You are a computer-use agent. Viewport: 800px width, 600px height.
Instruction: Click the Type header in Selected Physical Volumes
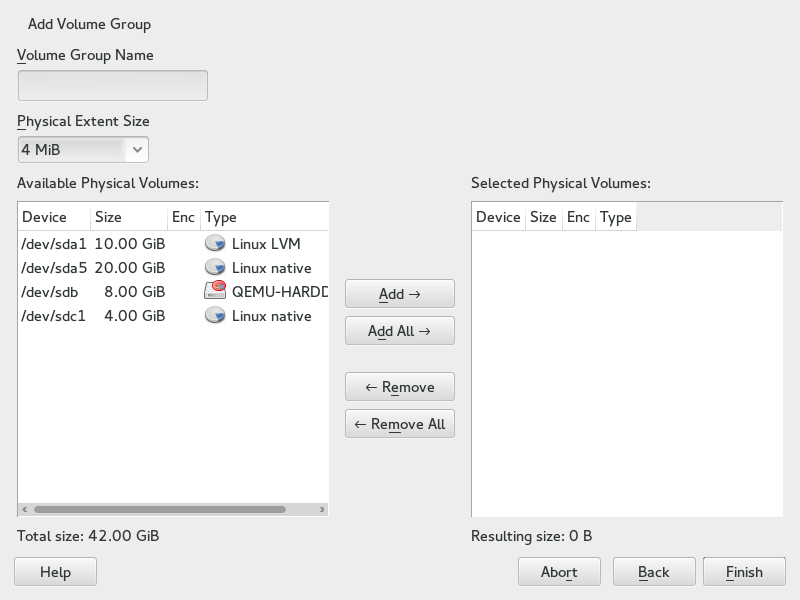pyautogui.click(x=615, y=217)
